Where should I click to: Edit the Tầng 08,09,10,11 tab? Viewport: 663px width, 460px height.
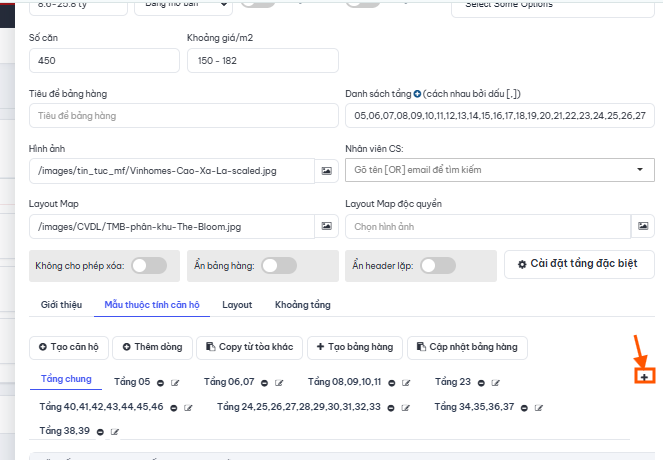pos(406,383)
